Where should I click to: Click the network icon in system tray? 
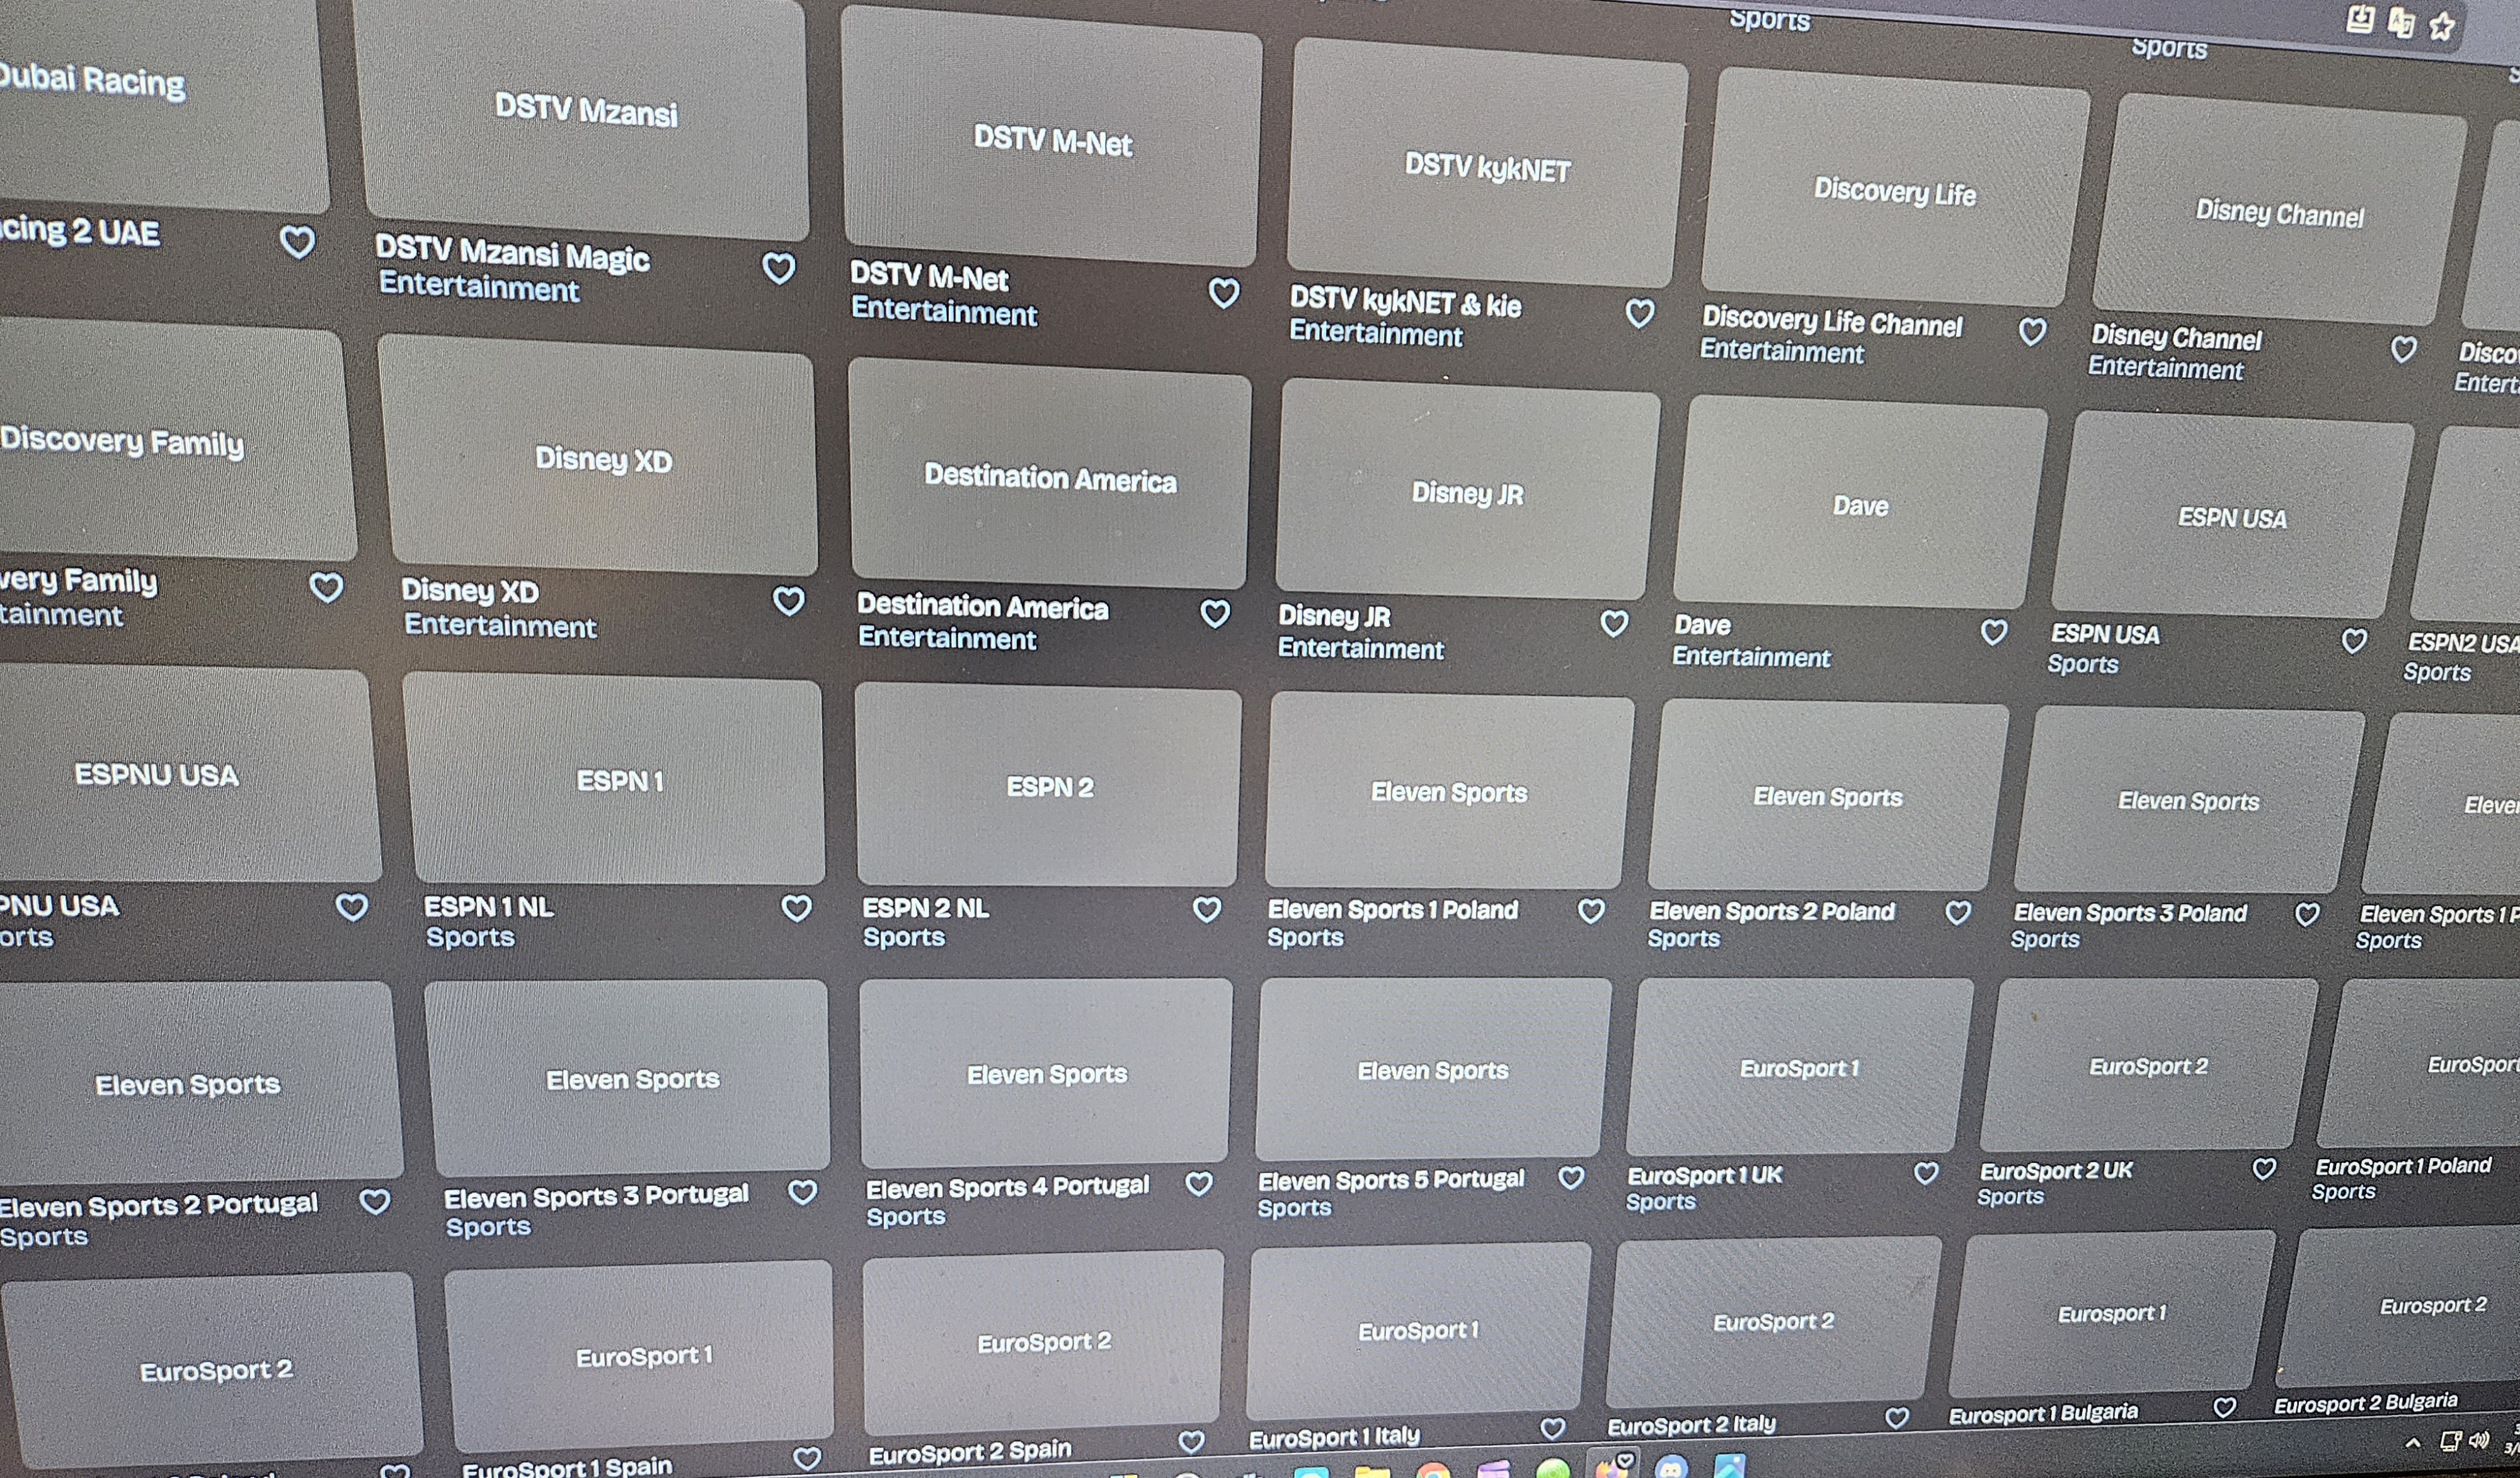coord(2450,1441)
